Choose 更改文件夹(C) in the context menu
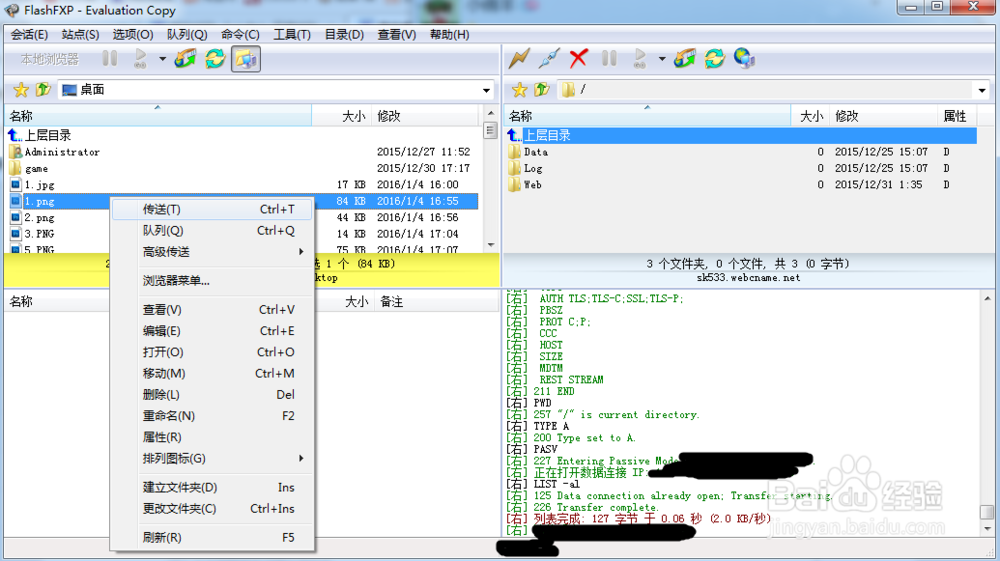The image size is (1000, 561). 212,509
